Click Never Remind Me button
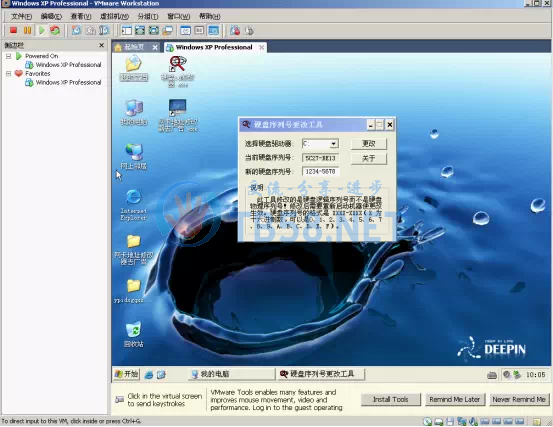 [519, 399]
